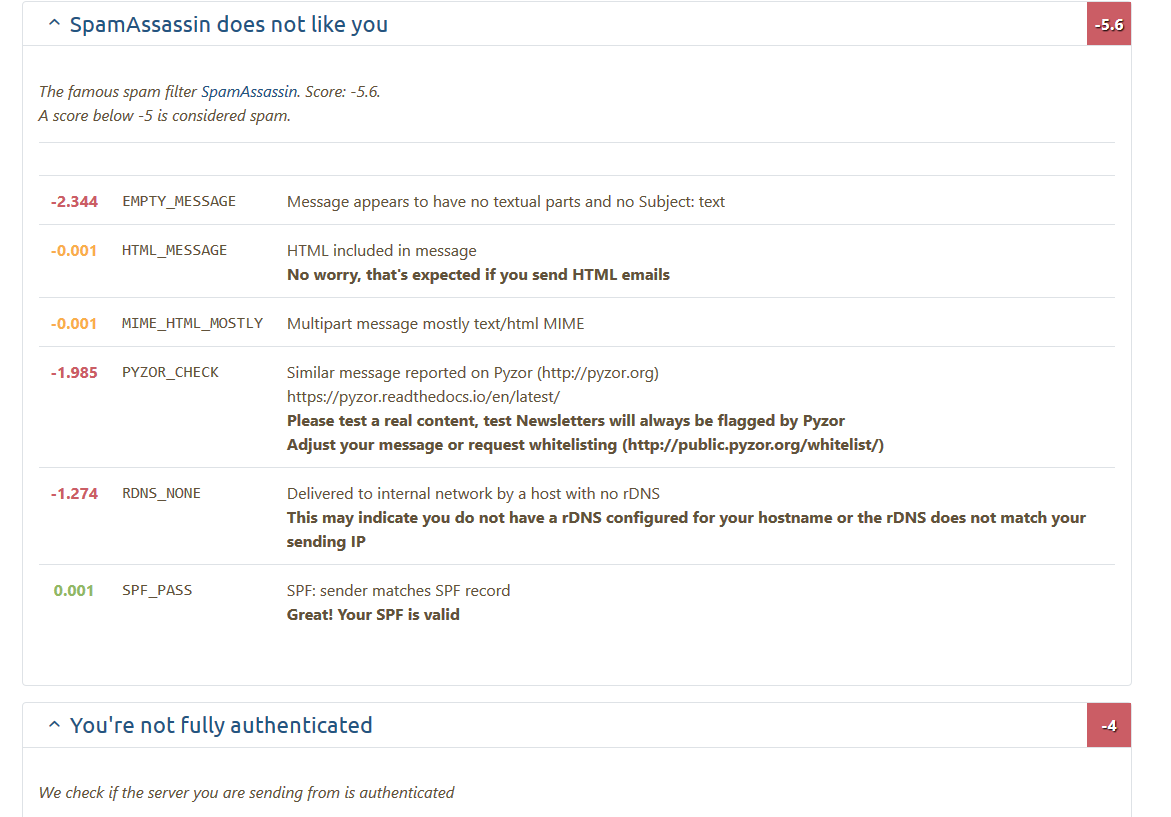Select 'Message appears to have no textual parts' text

[x=506, y=202]
